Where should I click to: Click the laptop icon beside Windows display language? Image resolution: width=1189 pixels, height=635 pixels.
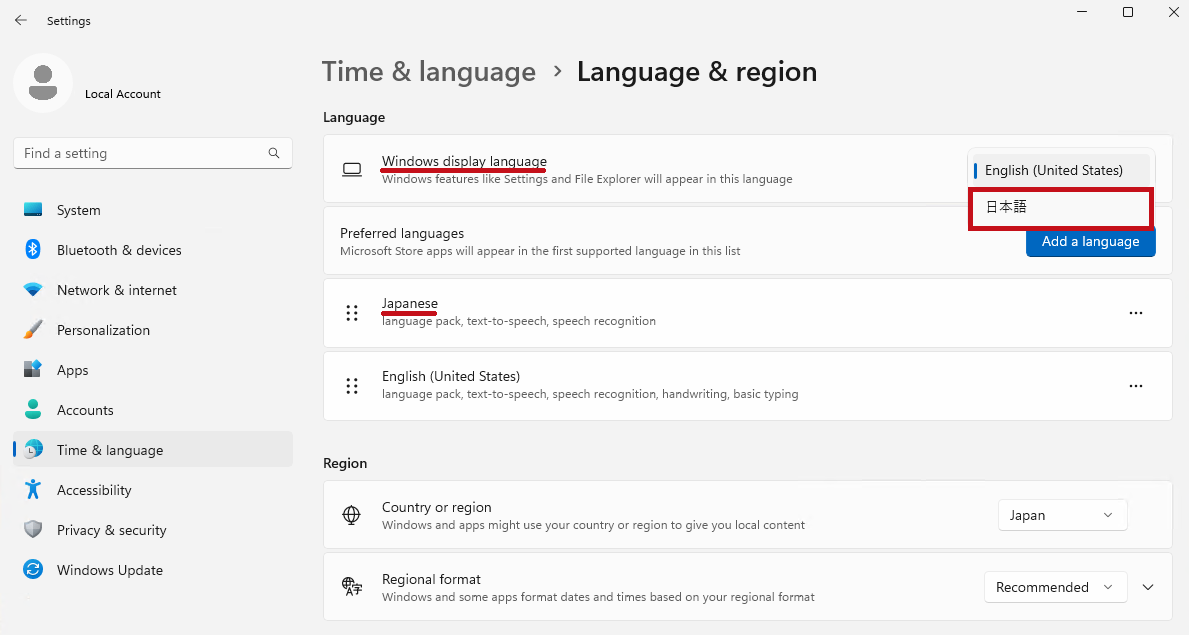(352, 169)
